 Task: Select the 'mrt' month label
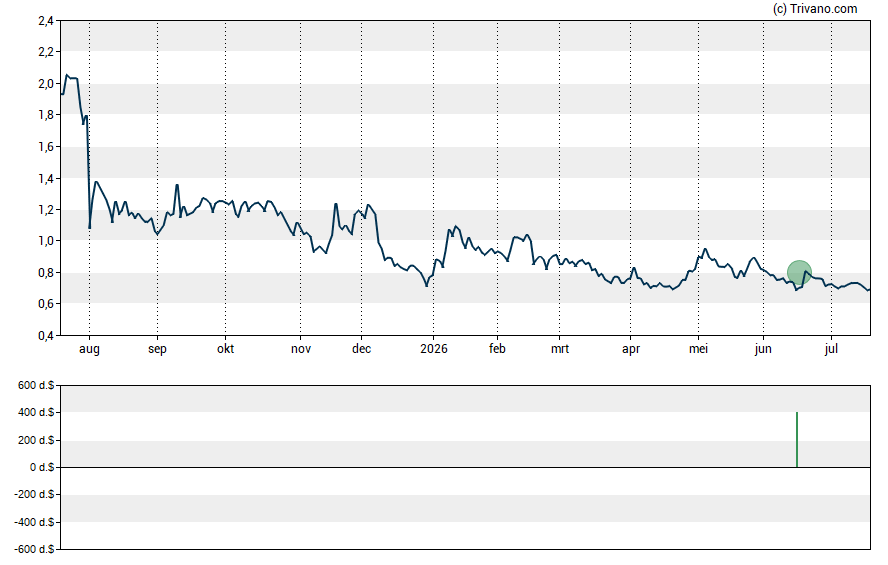click(560, 348)
